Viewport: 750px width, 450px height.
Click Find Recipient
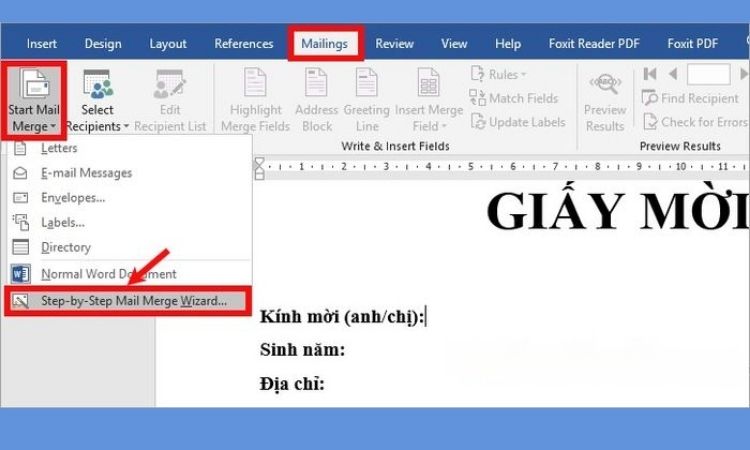pyautogui.click(x=690, y=98)
